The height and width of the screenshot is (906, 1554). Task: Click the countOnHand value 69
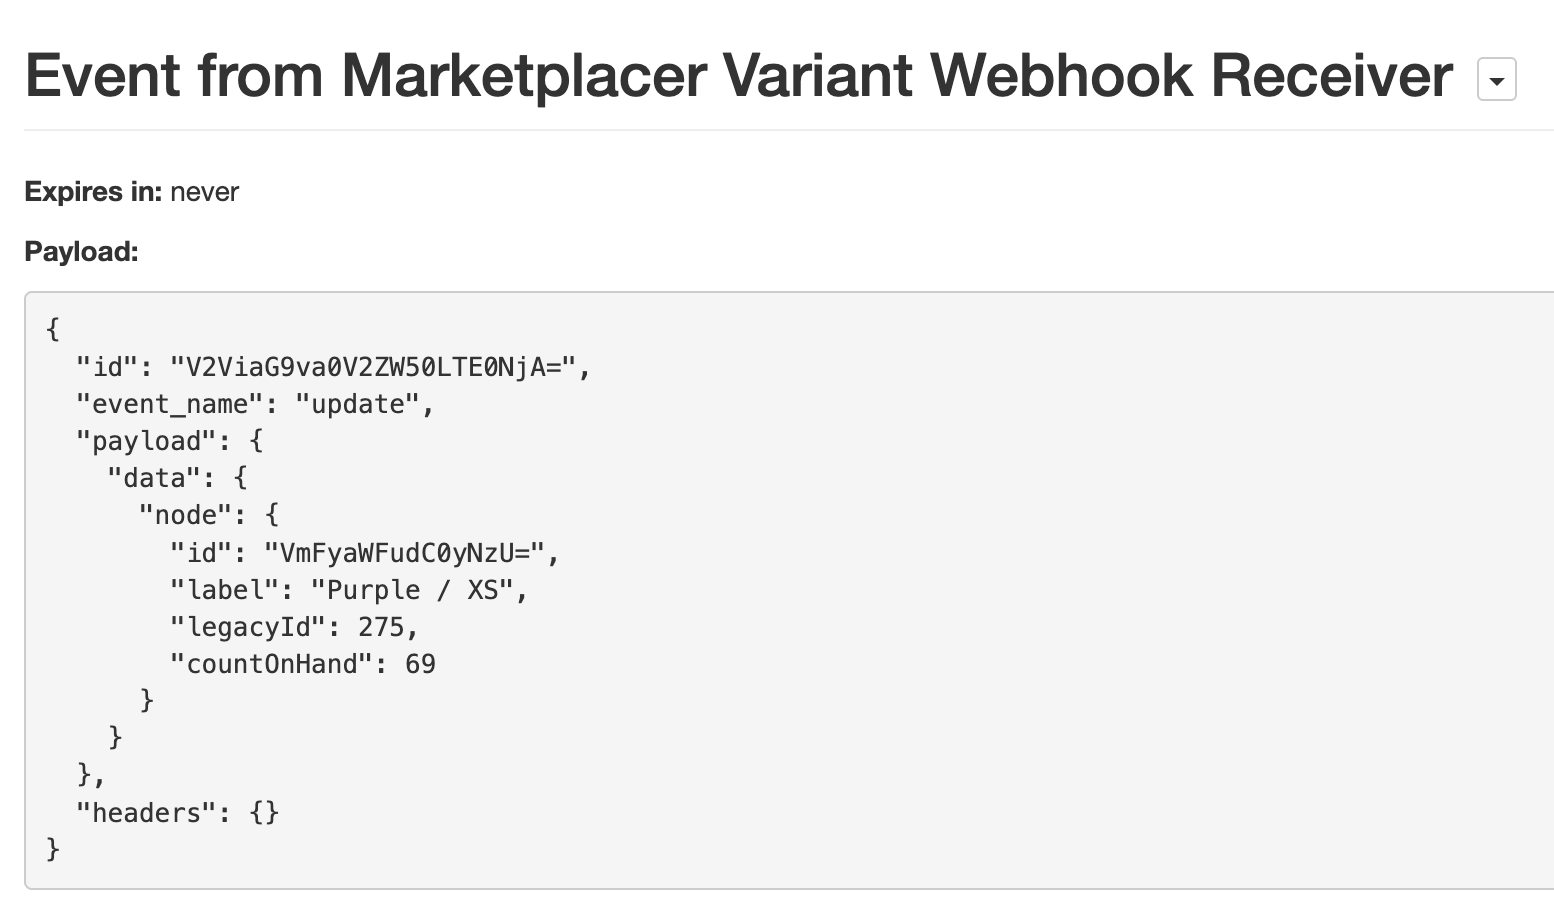(420, 664)
